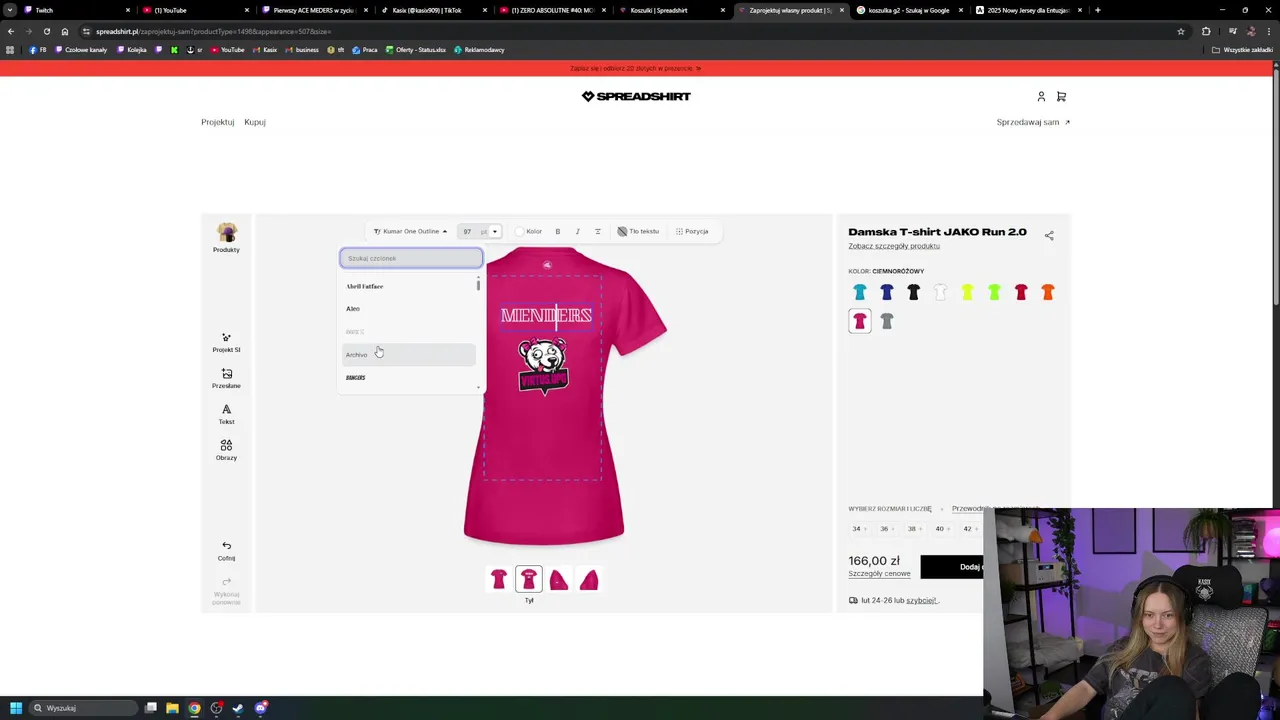Select the neon yellow shirt color
Viewport: 1280px width, 720px height.
[967, 292]
